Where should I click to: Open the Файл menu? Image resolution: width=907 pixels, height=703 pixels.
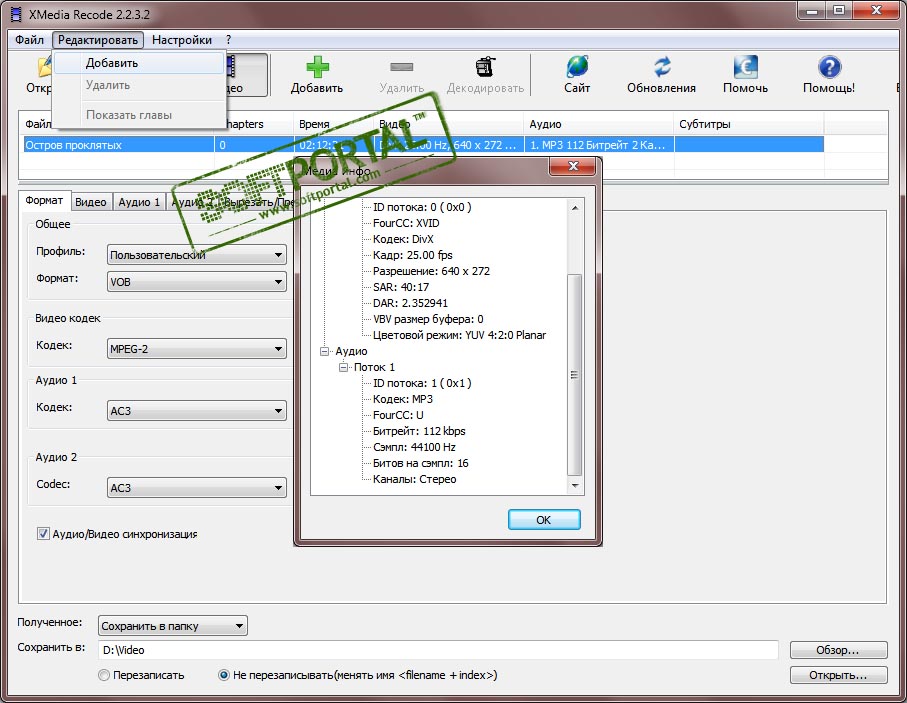pyautogui.click(x=30, y=40)
